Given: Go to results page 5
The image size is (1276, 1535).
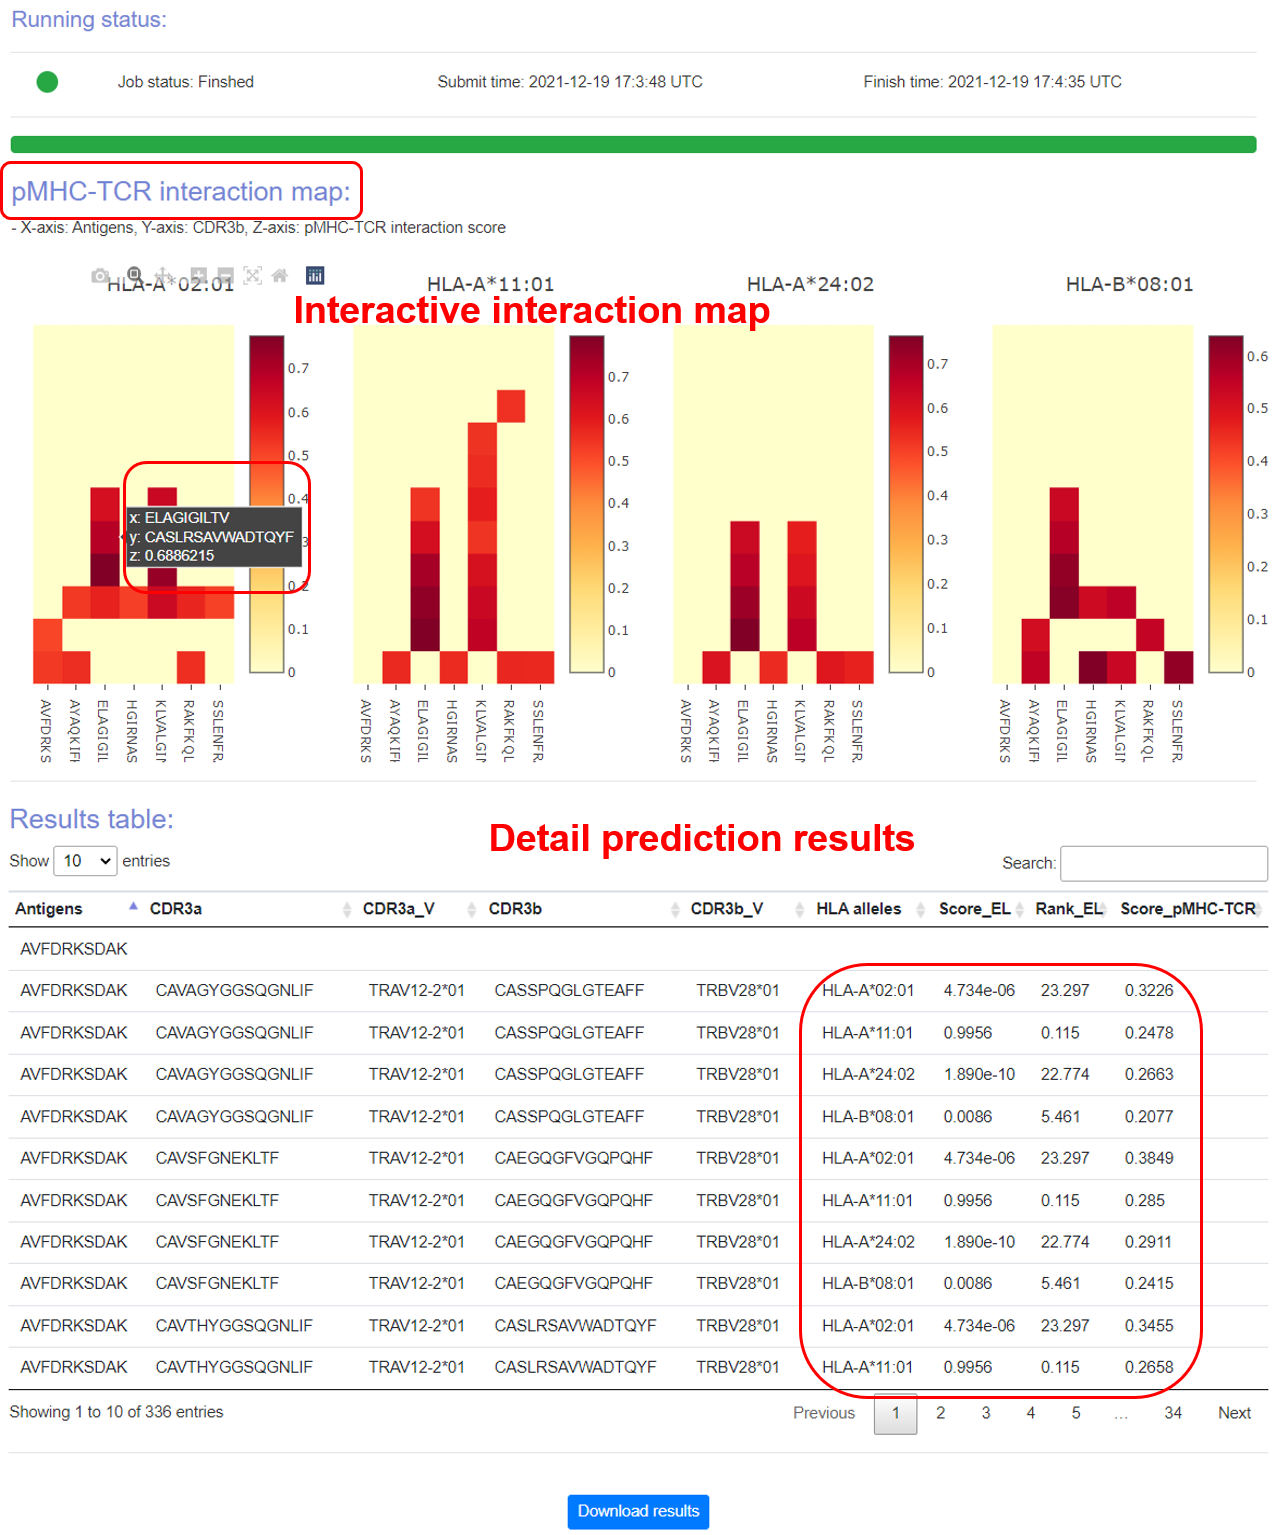Looking at the screenshot, I should tap(1076, 1413).
